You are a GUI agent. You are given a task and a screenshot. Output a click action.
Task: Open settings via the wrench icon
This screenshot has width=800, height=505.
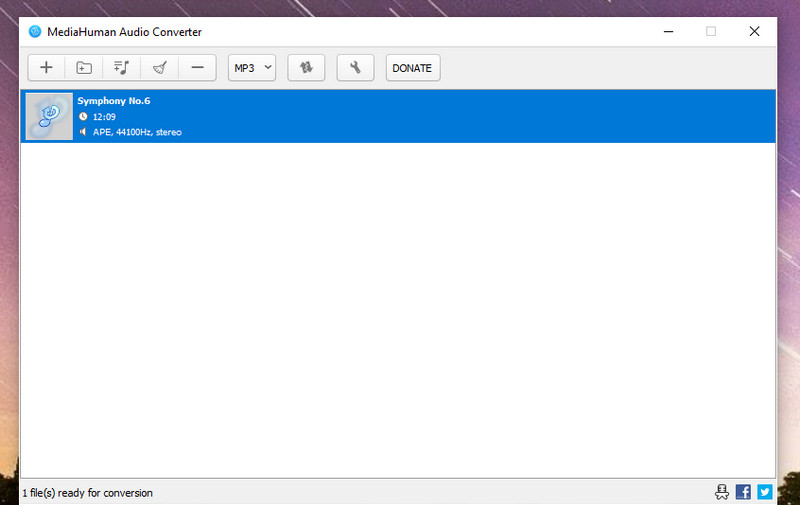pyautogui.click(x=355, y=68)
